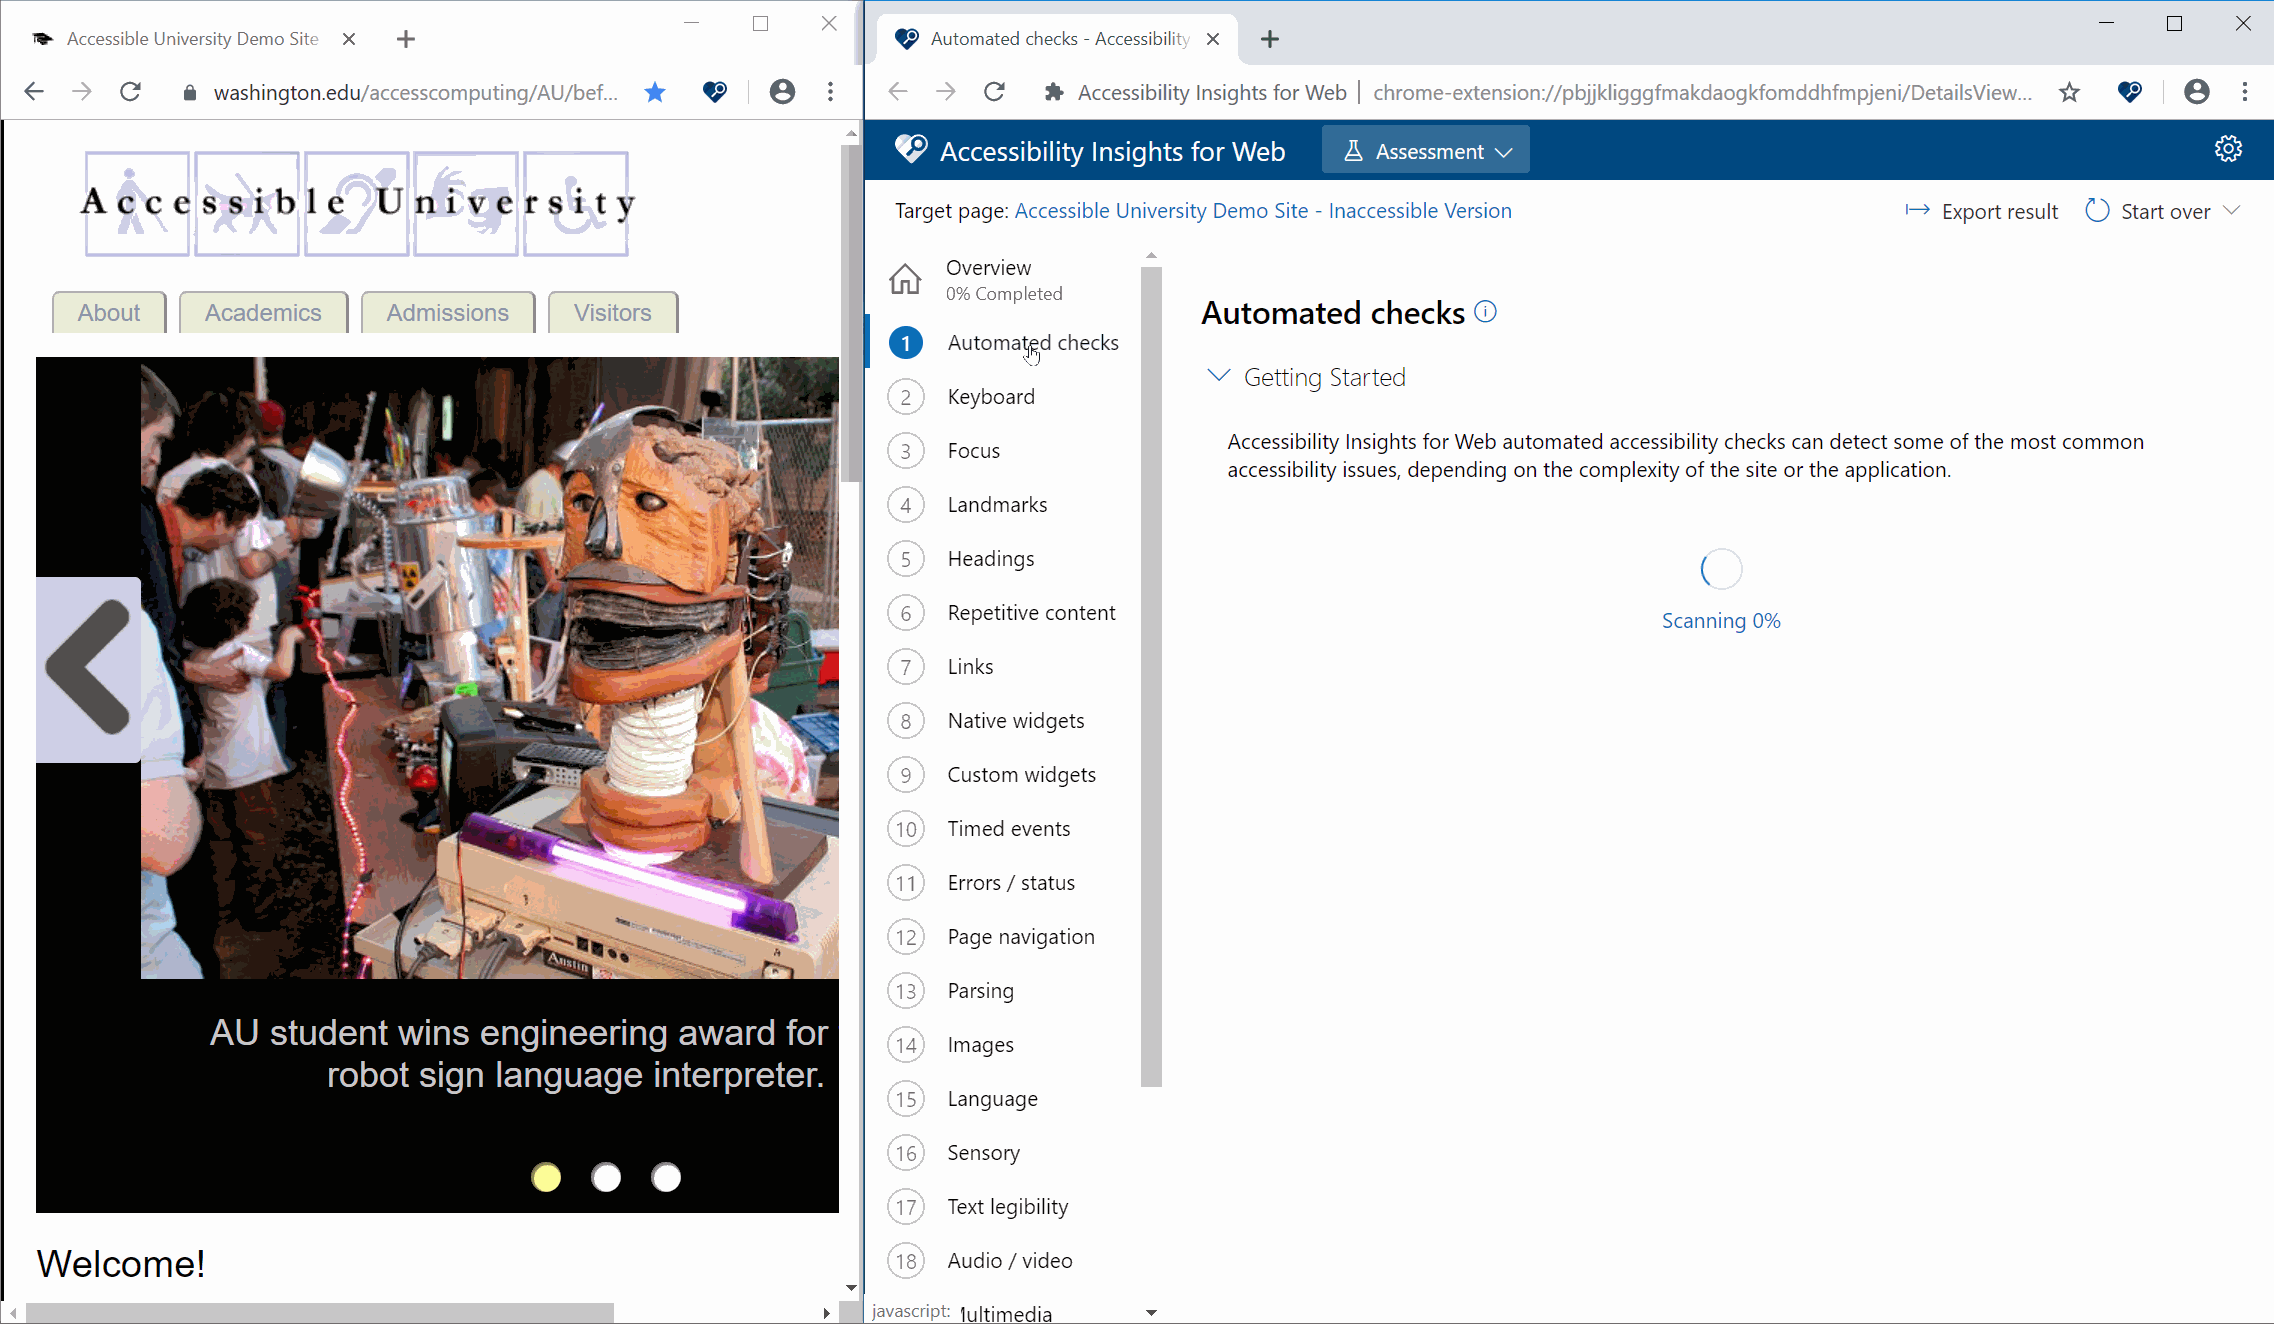This screenshot has height=1324, width=2274.
Task: Open the Assessment dropdown
Action: (1425, 150)
